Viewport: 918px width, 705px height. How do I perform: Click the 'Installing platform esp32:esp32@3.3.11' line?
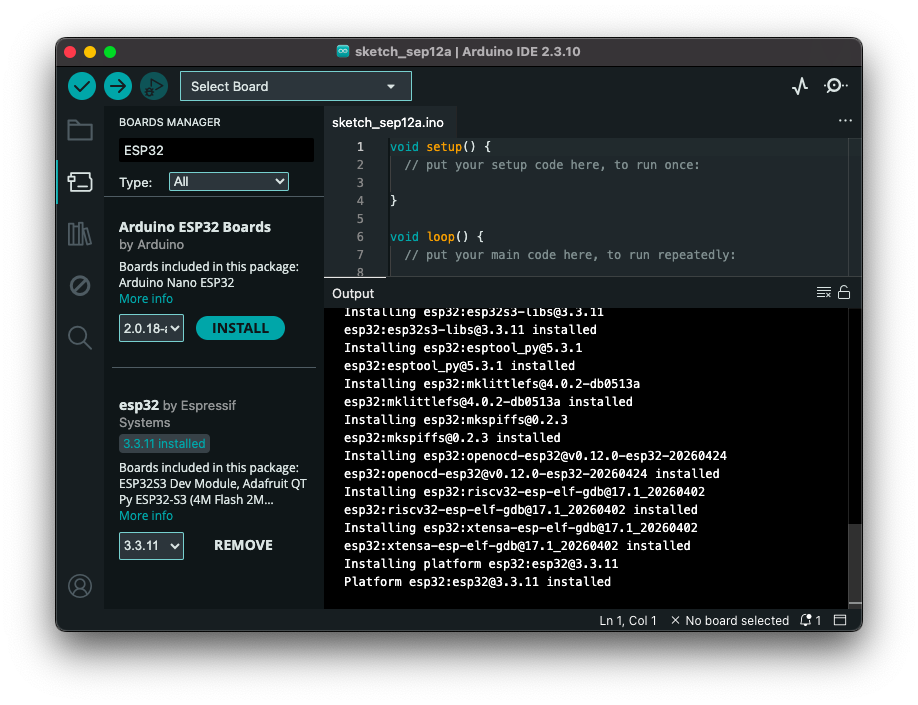click(x=481, y=563)
